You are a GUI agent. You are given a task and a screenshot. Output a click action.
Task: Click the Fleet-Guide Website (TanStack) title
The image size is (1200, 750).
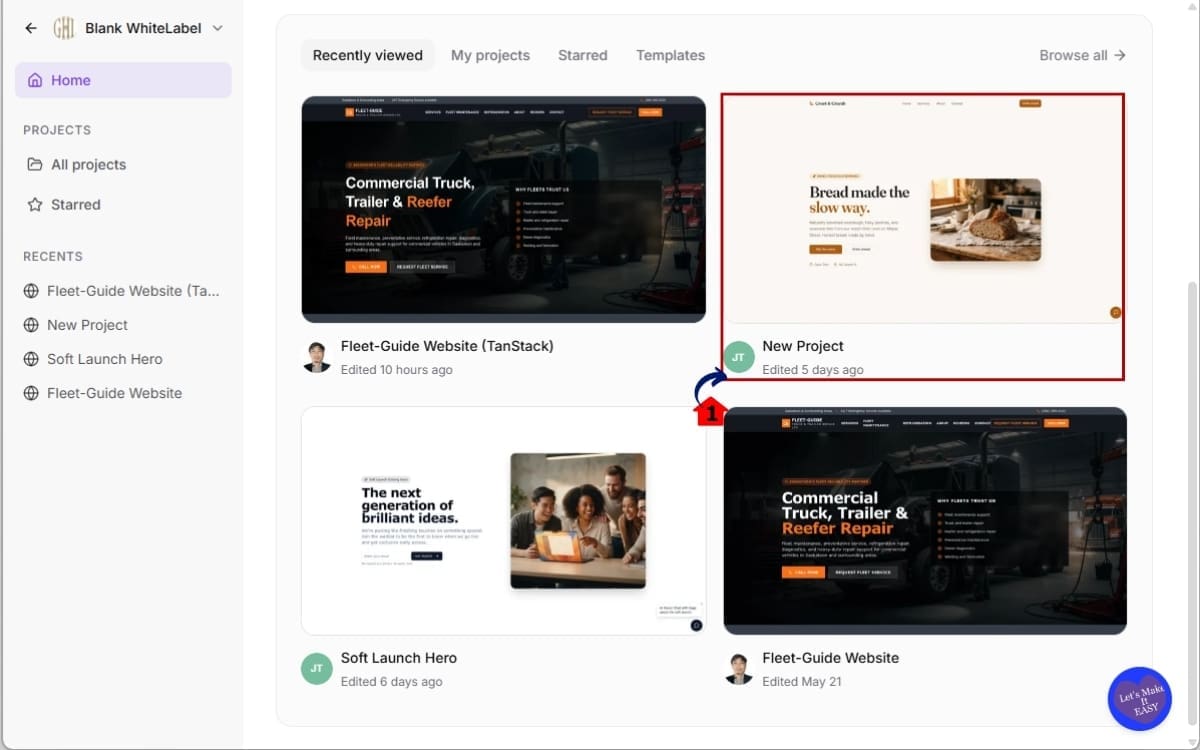pos(447,346)
